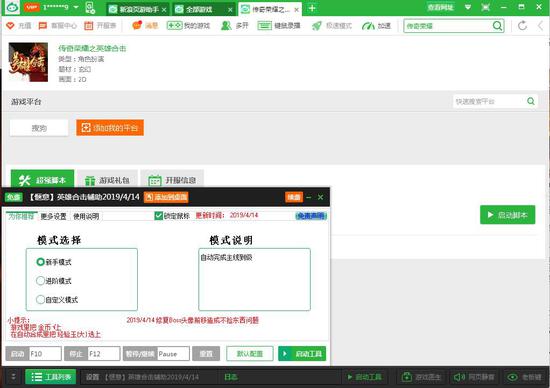
Task: Select the 搜狗 platform button
Action: (x=39, y=128)
